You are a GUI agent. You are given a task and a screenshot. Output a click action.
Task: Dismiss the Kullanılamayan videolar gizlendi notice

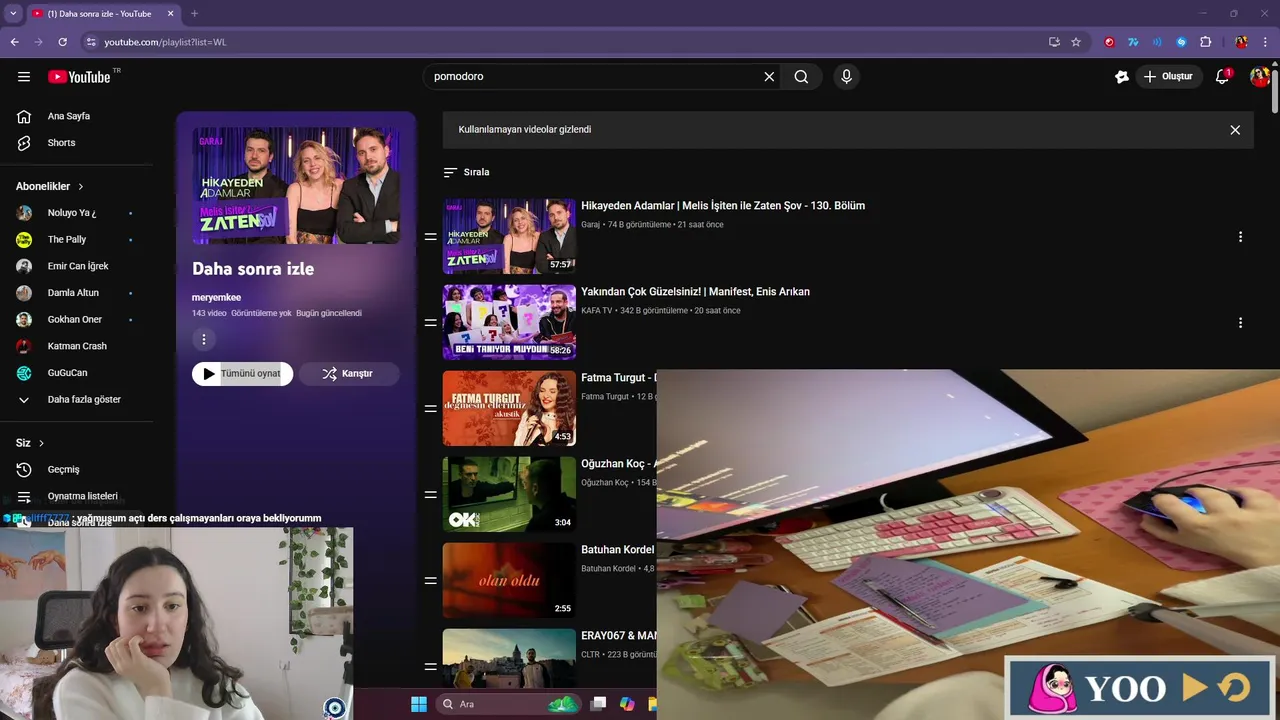(x=1235, y=130)
